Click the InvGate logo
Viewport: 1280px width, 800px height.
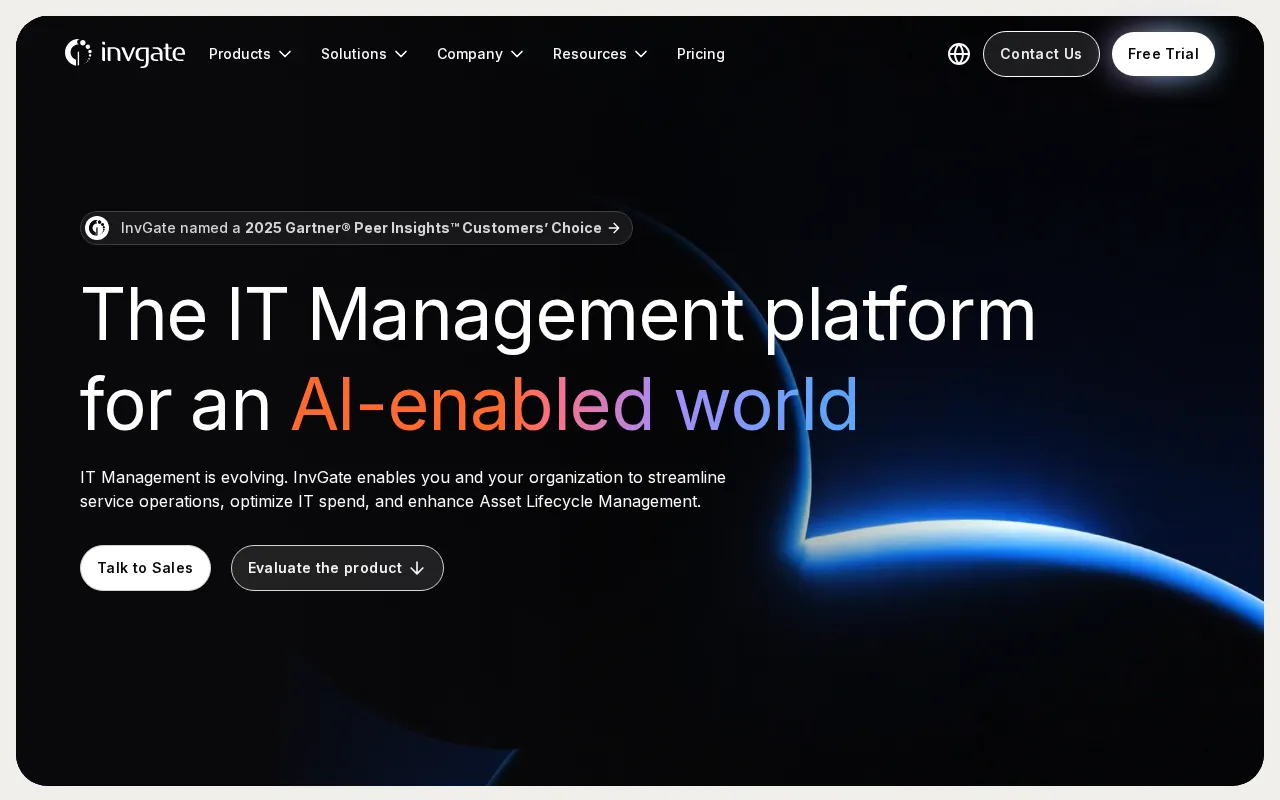(x=125, y=54)
